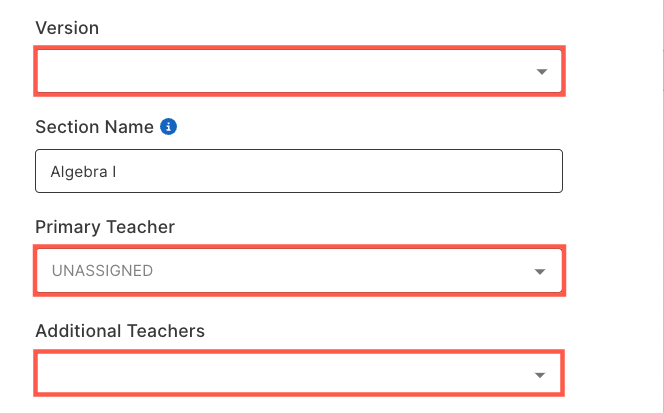Click the blank area of Additional Teachers box
664x413 pixels.
(x=284, y=374)
